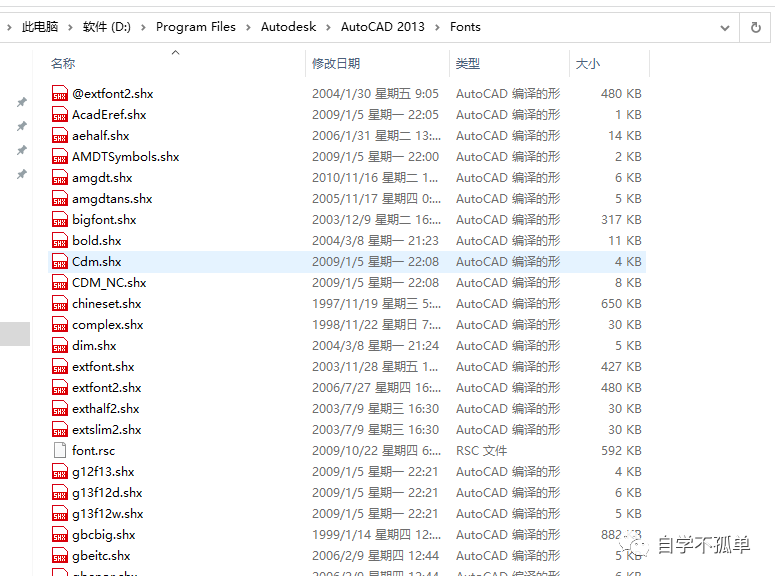Screen dimensions: 775x578
Task: Click the SHX icon beside chineset.shx
Action: (60, 304)
